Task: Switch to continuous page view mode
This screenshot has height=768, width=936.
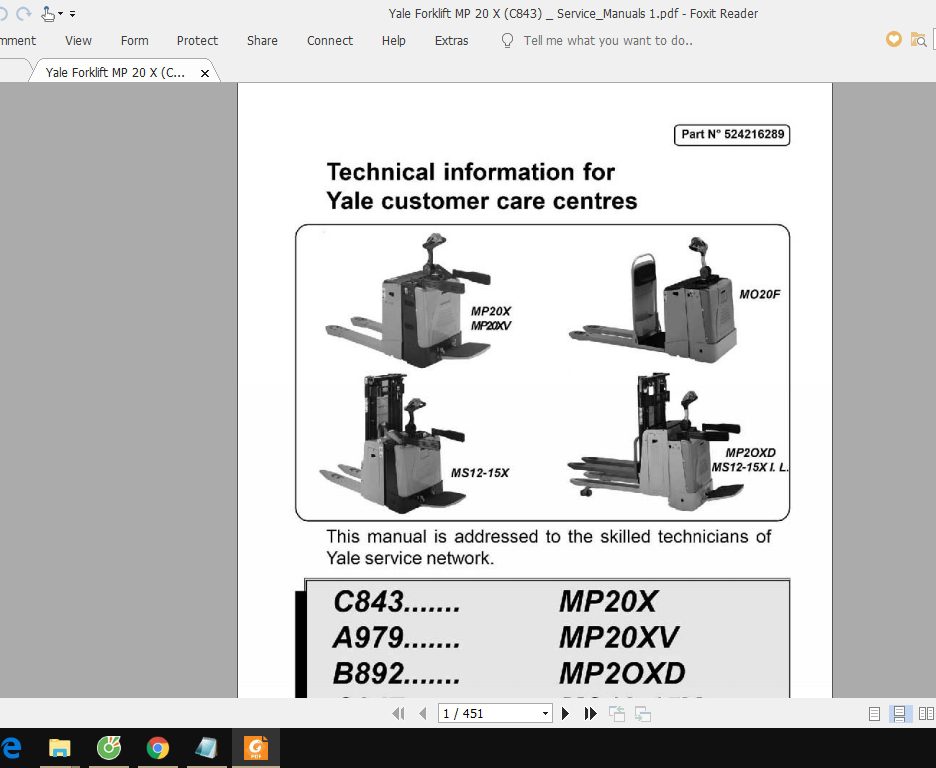Action: point(900,714)
